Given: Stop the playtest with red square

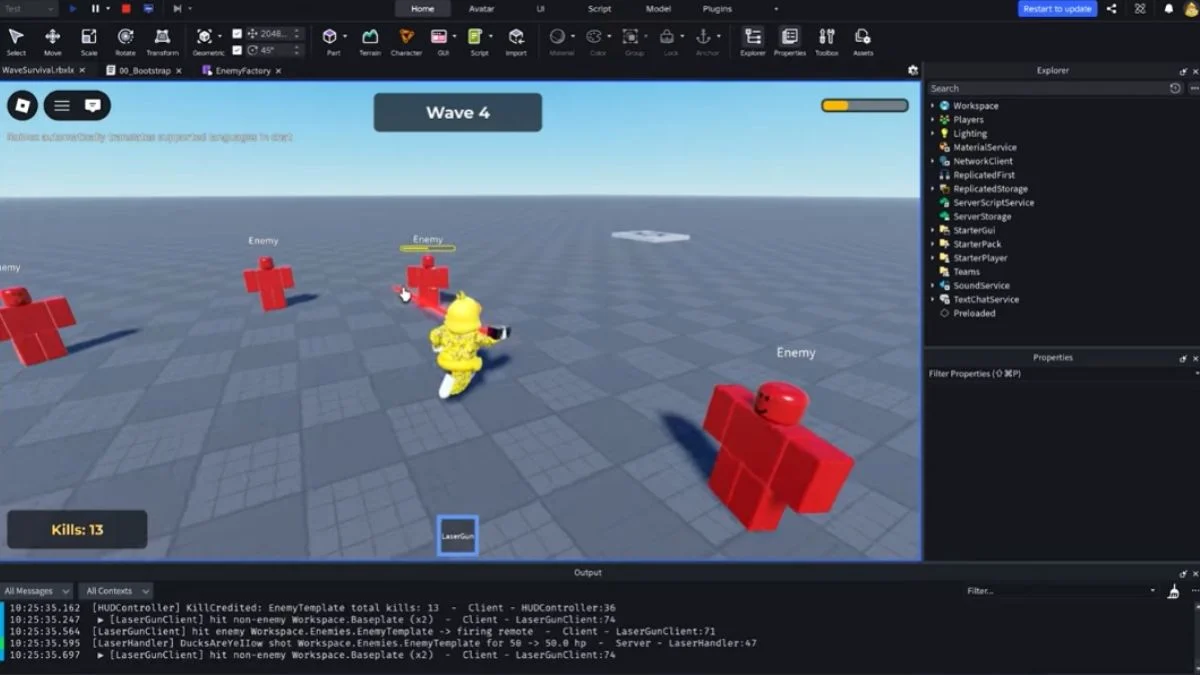Looking at the screenshot, I should click(126, 8).
